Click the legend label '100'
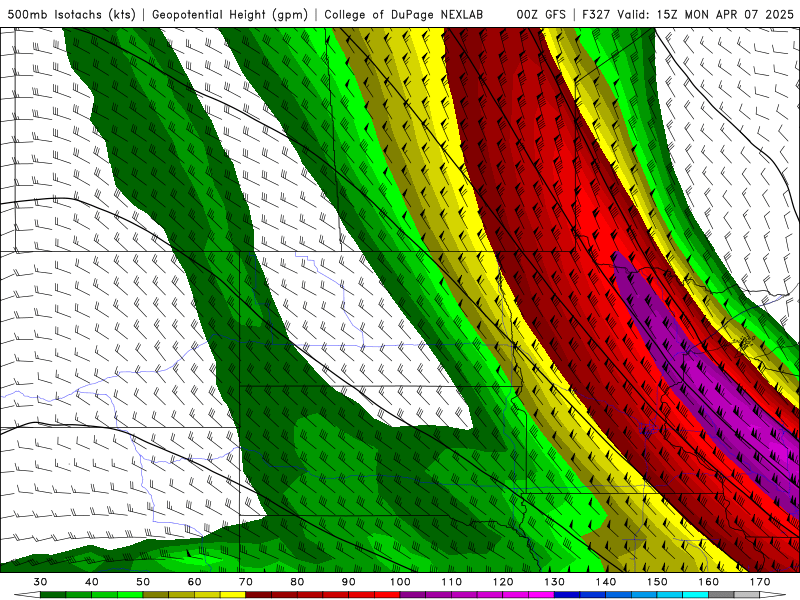 click(x=400, y=582)
